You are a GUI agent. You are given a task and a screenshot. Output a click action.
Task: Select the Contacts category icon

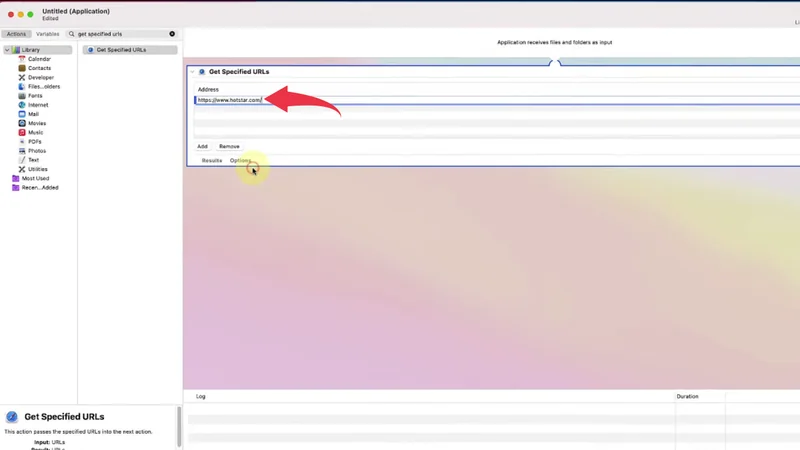tap(22, 68)
